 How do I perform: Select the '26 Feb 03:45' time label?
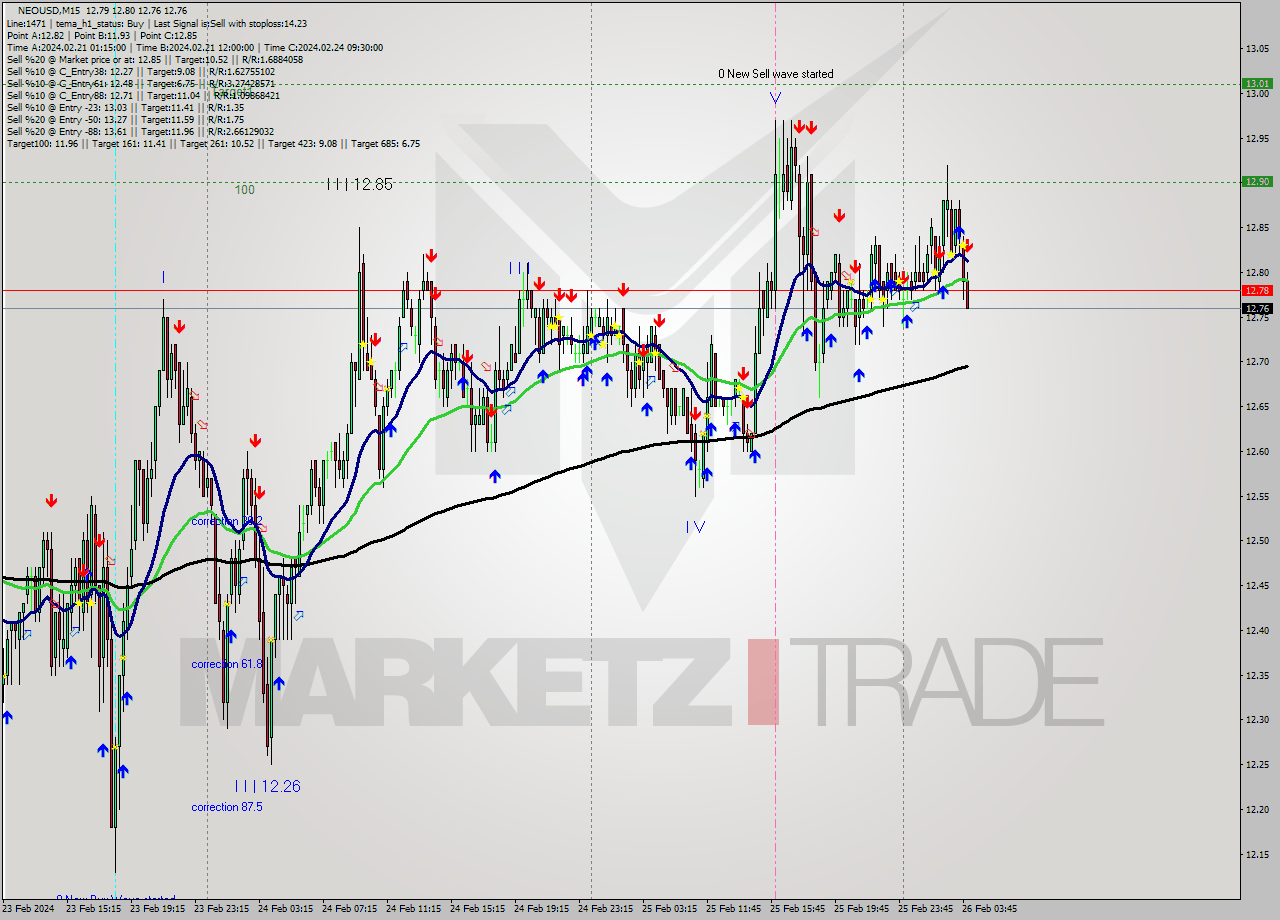[x=989, y=909]
